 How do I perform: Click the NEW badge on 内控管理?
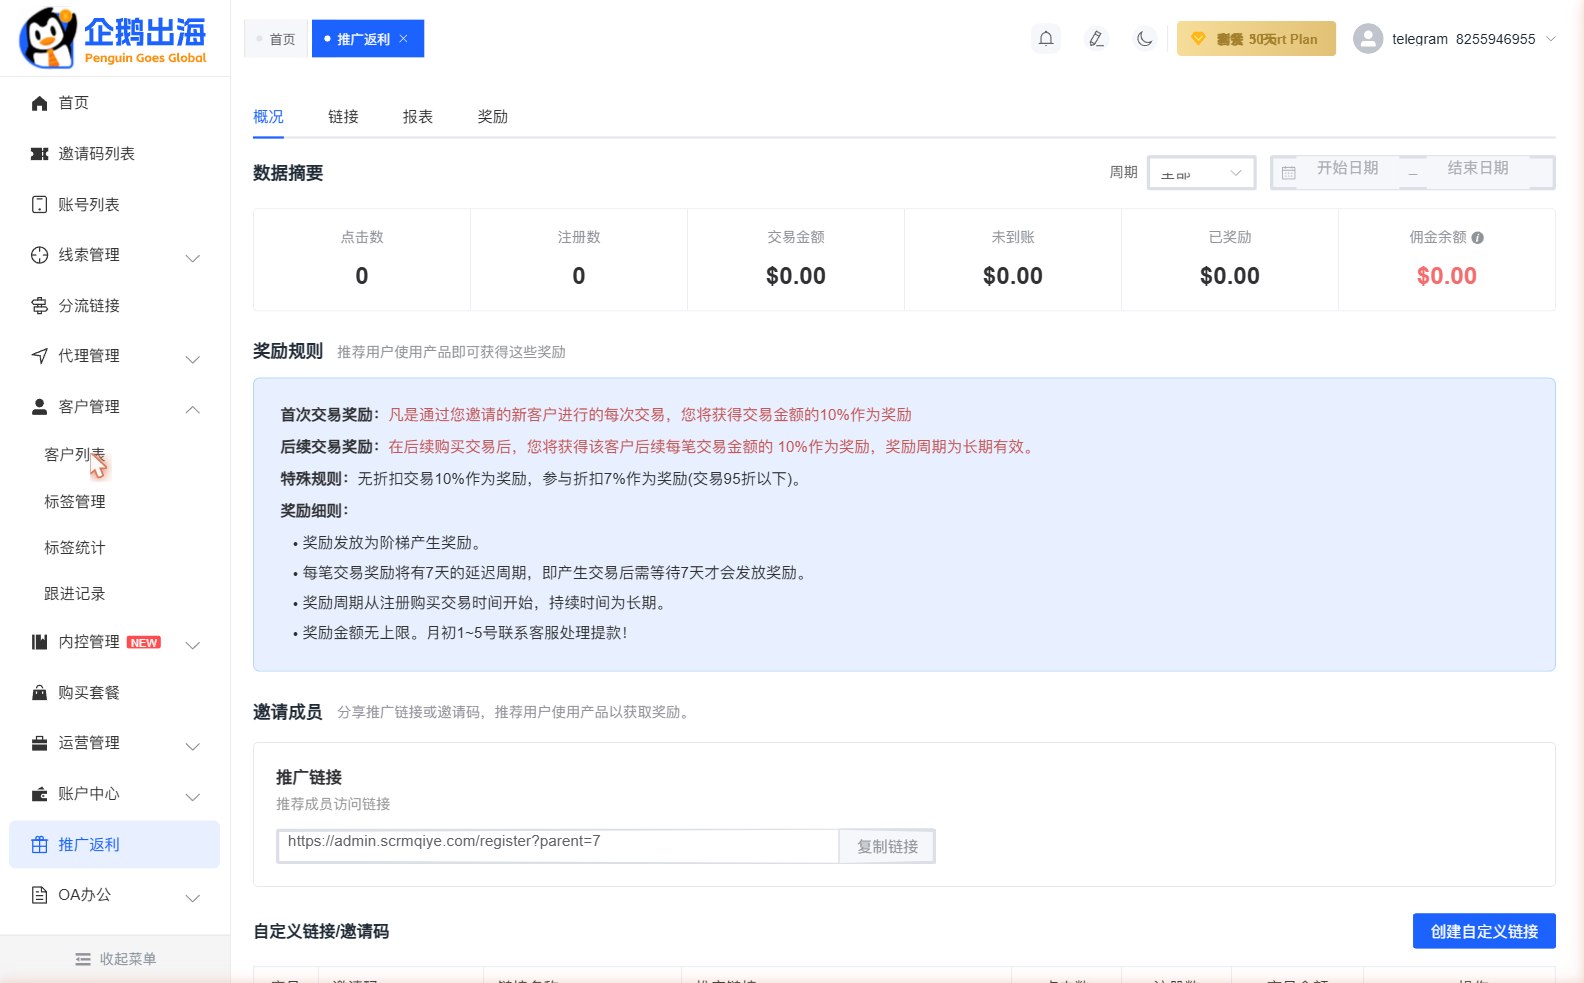[x=144, y=643]
